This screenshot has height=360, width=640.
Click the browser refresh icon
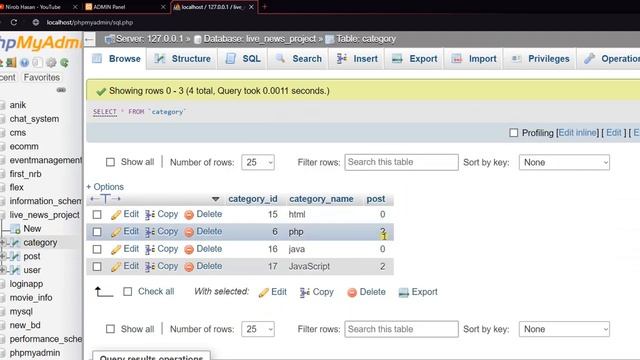point(14,22)
